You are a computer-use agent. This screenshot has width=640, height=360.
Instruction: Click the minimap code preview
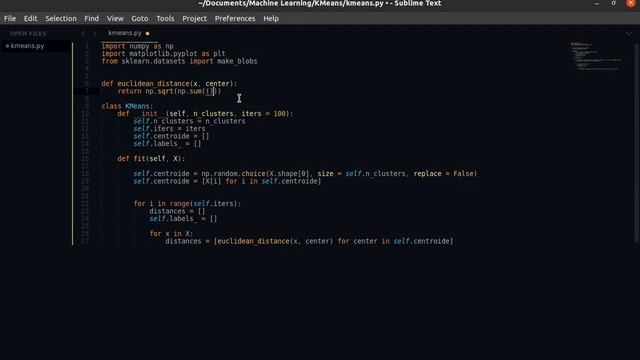(x=596, y=56)
